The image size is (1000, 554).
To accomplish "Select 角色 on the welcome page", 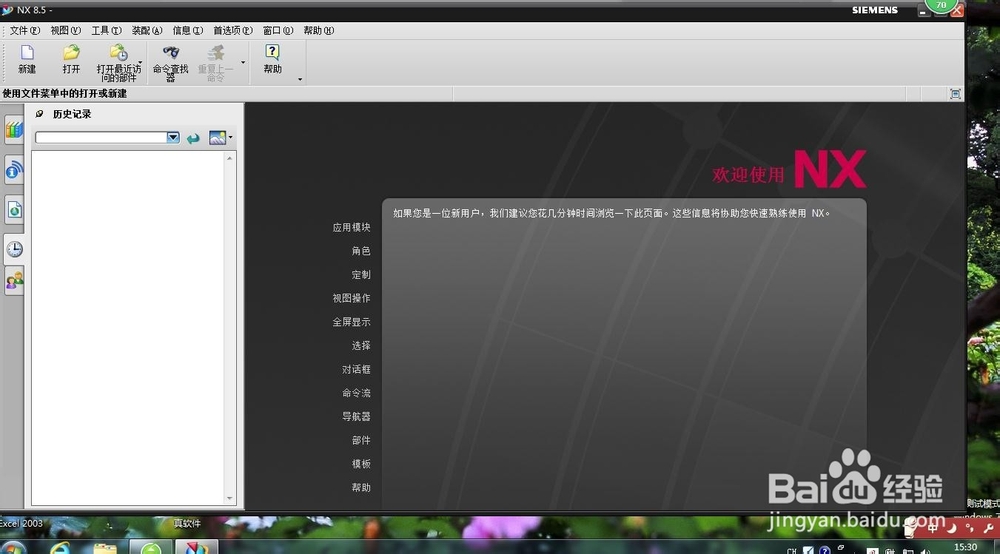I will pos(360,251).
